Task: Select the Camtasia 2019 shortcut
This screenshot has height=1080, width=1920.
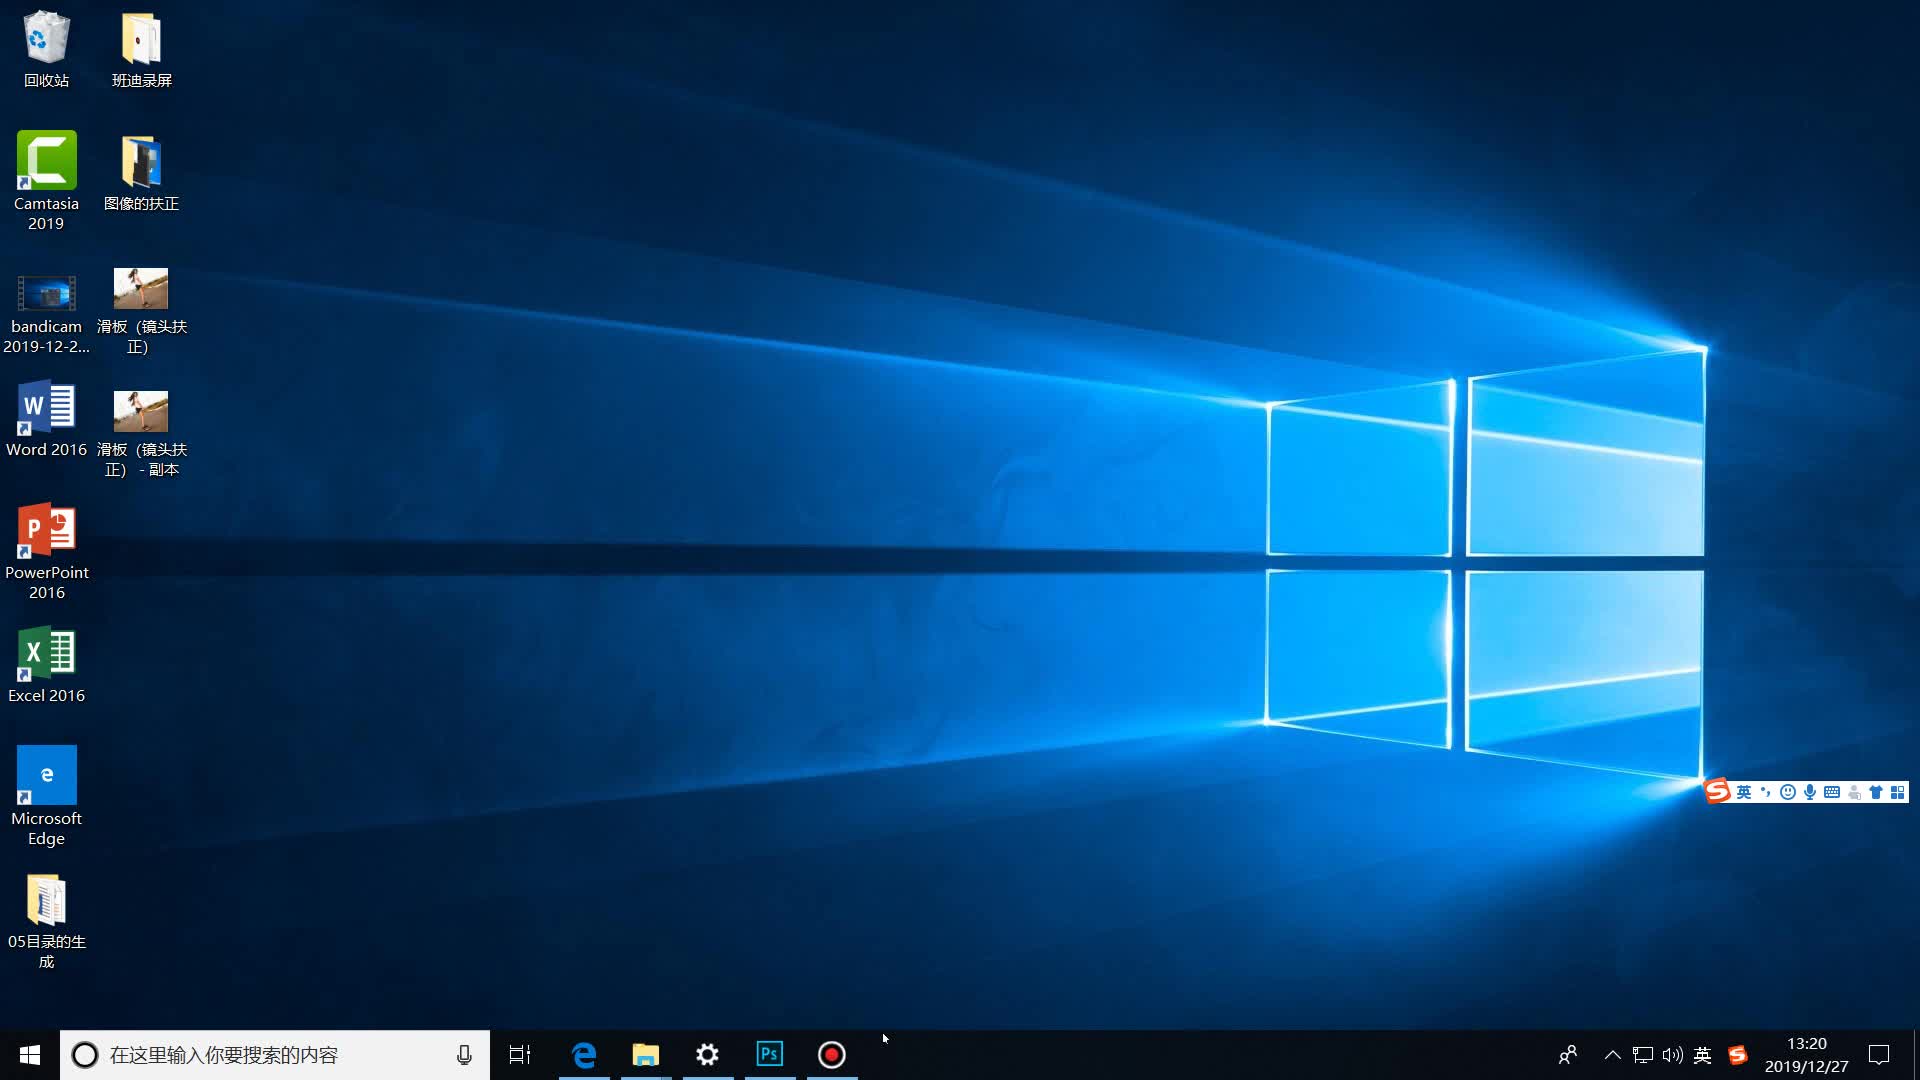Action: 46,181
